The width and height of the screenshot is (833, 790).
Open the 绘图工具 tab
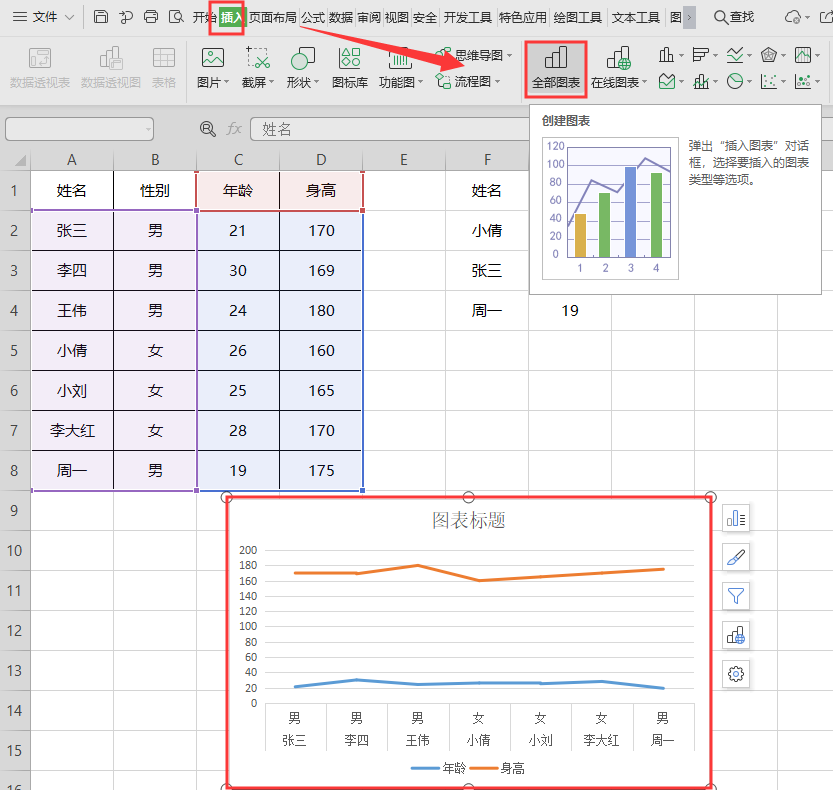pyautogui.click(x=577, y=18)
